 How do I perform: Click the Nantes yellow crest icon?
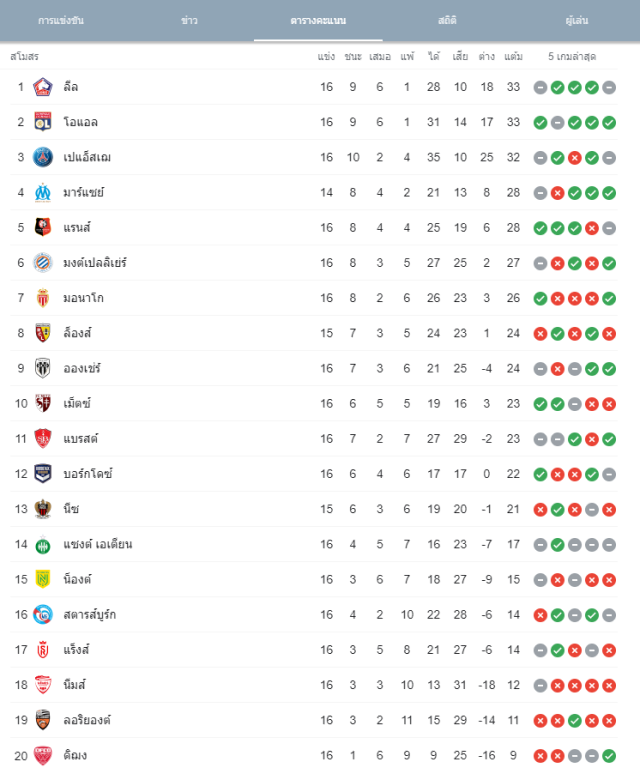click(43, 580)
